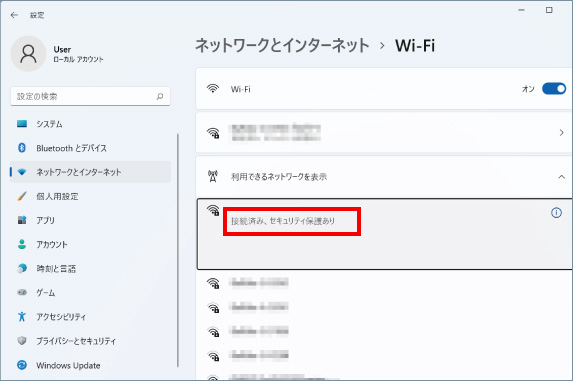
Task: Open connected network properties chevron
Action: click(562, 133)
